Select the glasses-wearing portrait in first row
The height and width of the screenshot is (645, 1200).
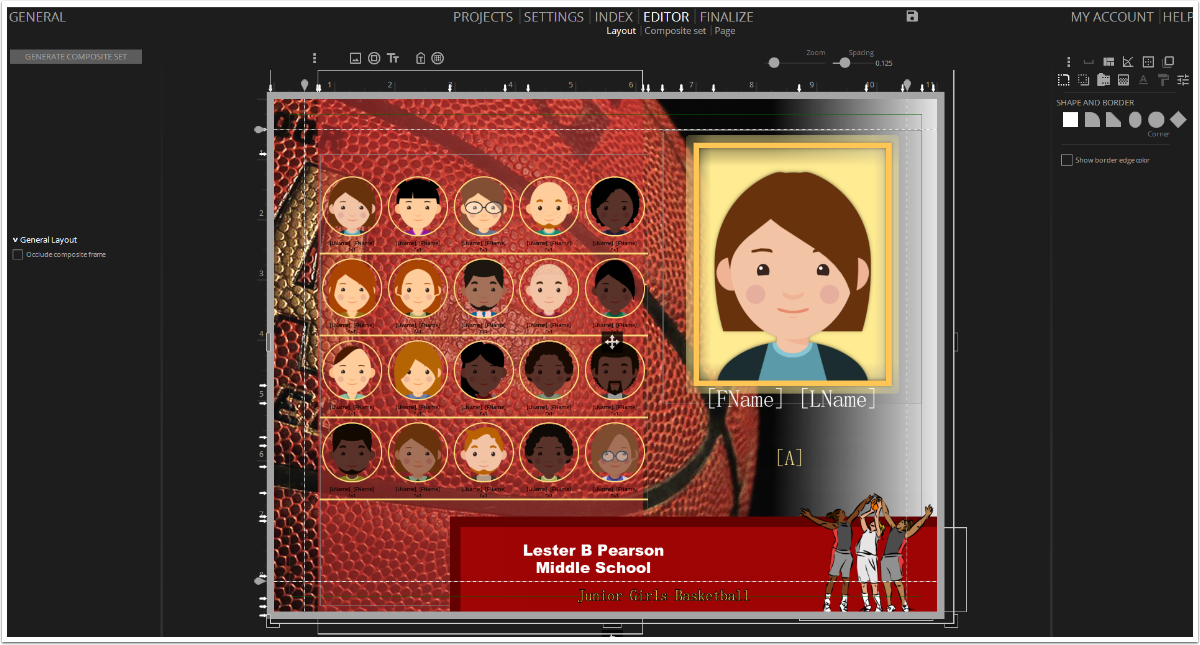click(x=484, y=207)
